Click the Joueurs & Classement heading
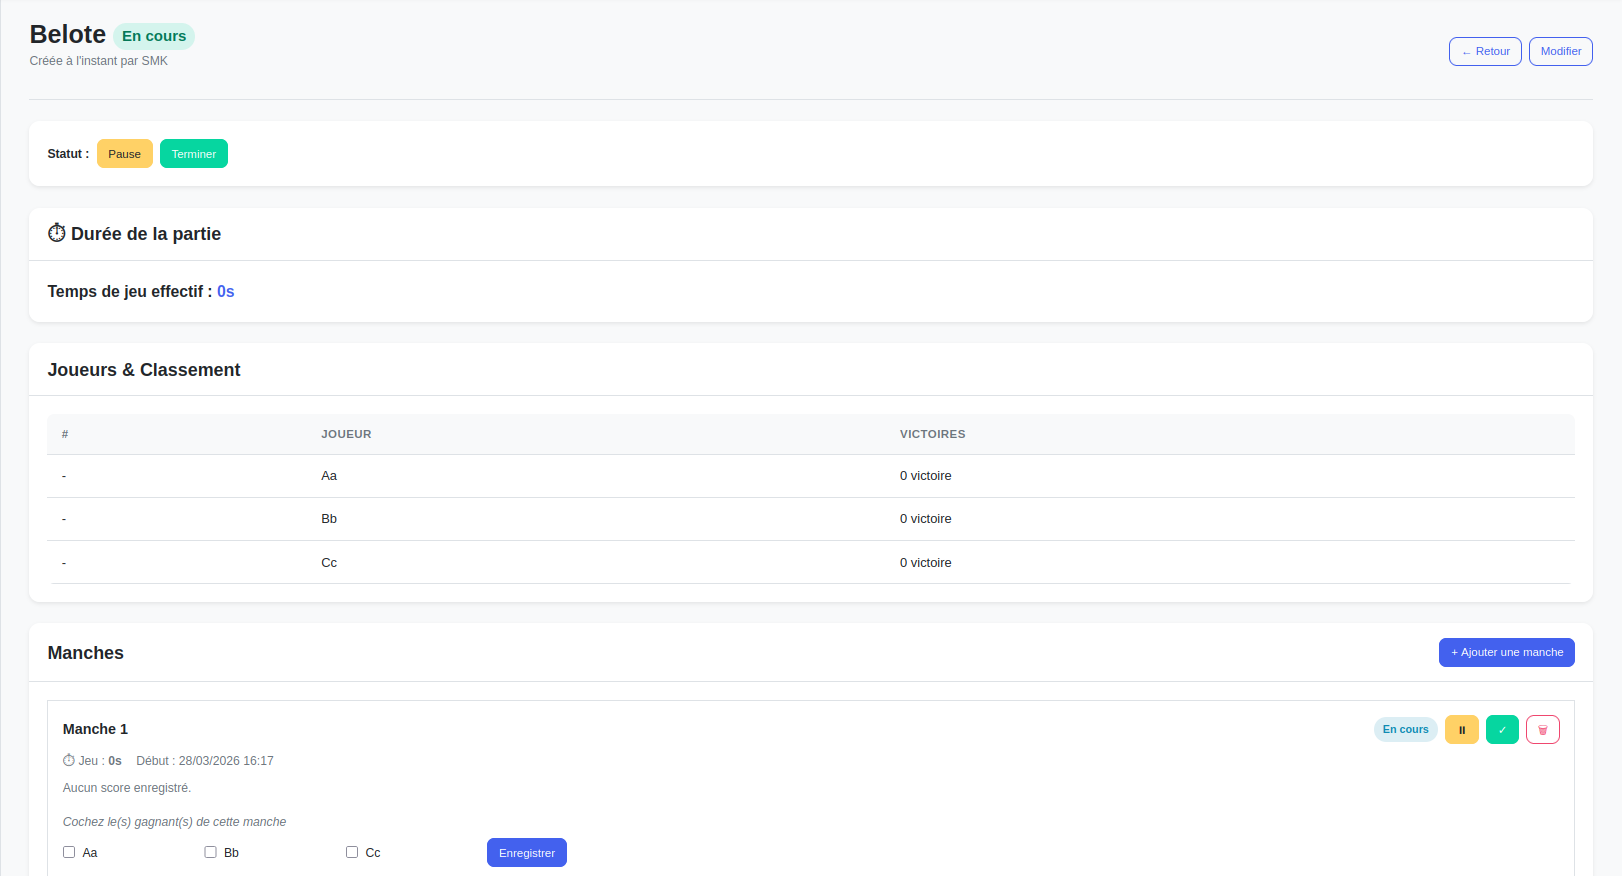 click(144, 370)
